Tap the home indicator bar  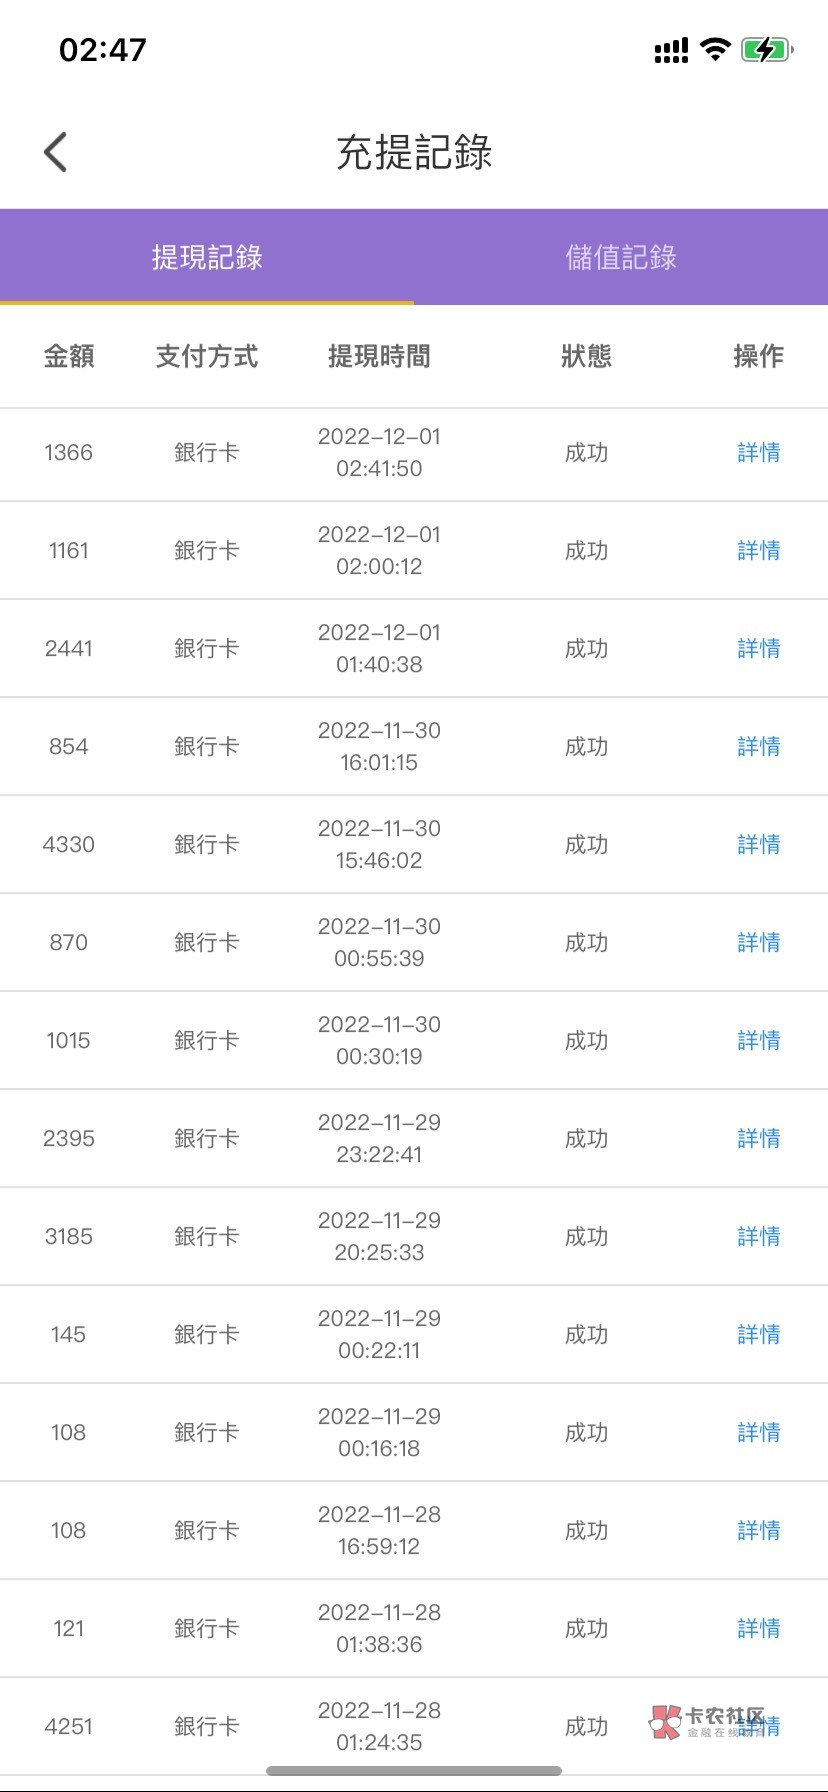414,1771
